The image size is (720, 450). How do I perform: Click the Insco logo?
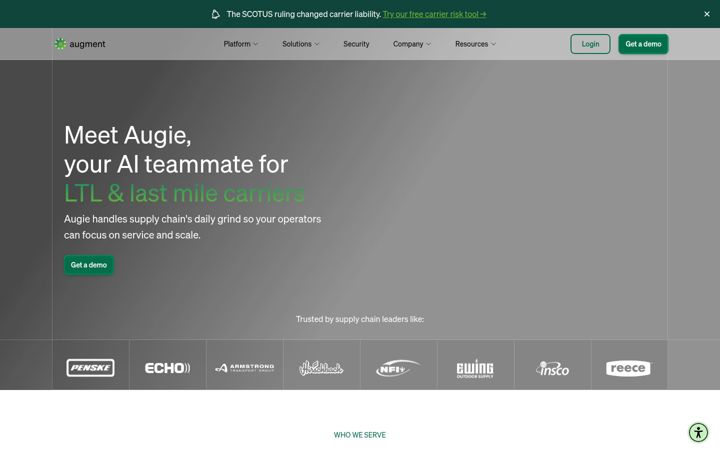tap(552, 368)
